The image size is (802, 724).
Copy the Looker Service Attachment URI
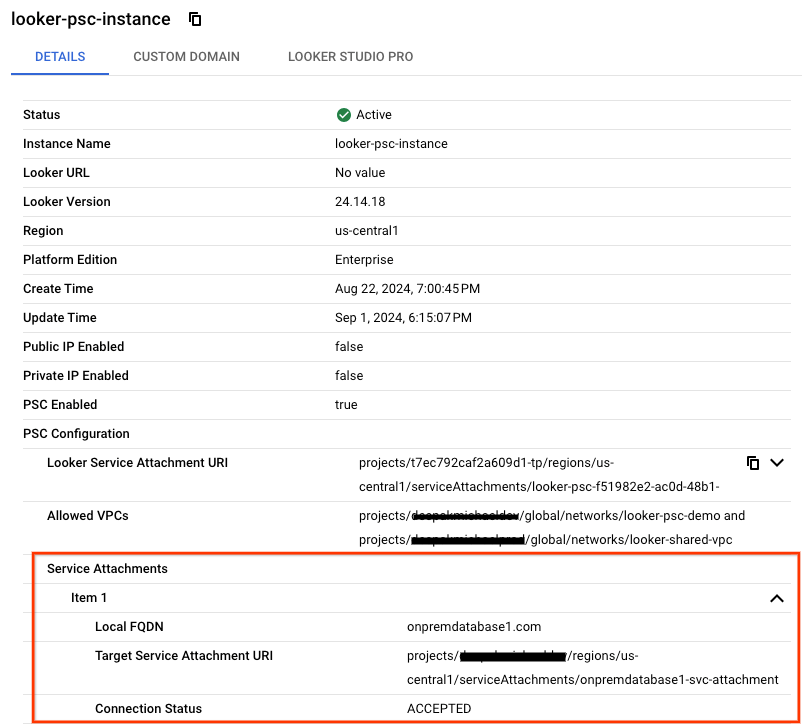753,463
